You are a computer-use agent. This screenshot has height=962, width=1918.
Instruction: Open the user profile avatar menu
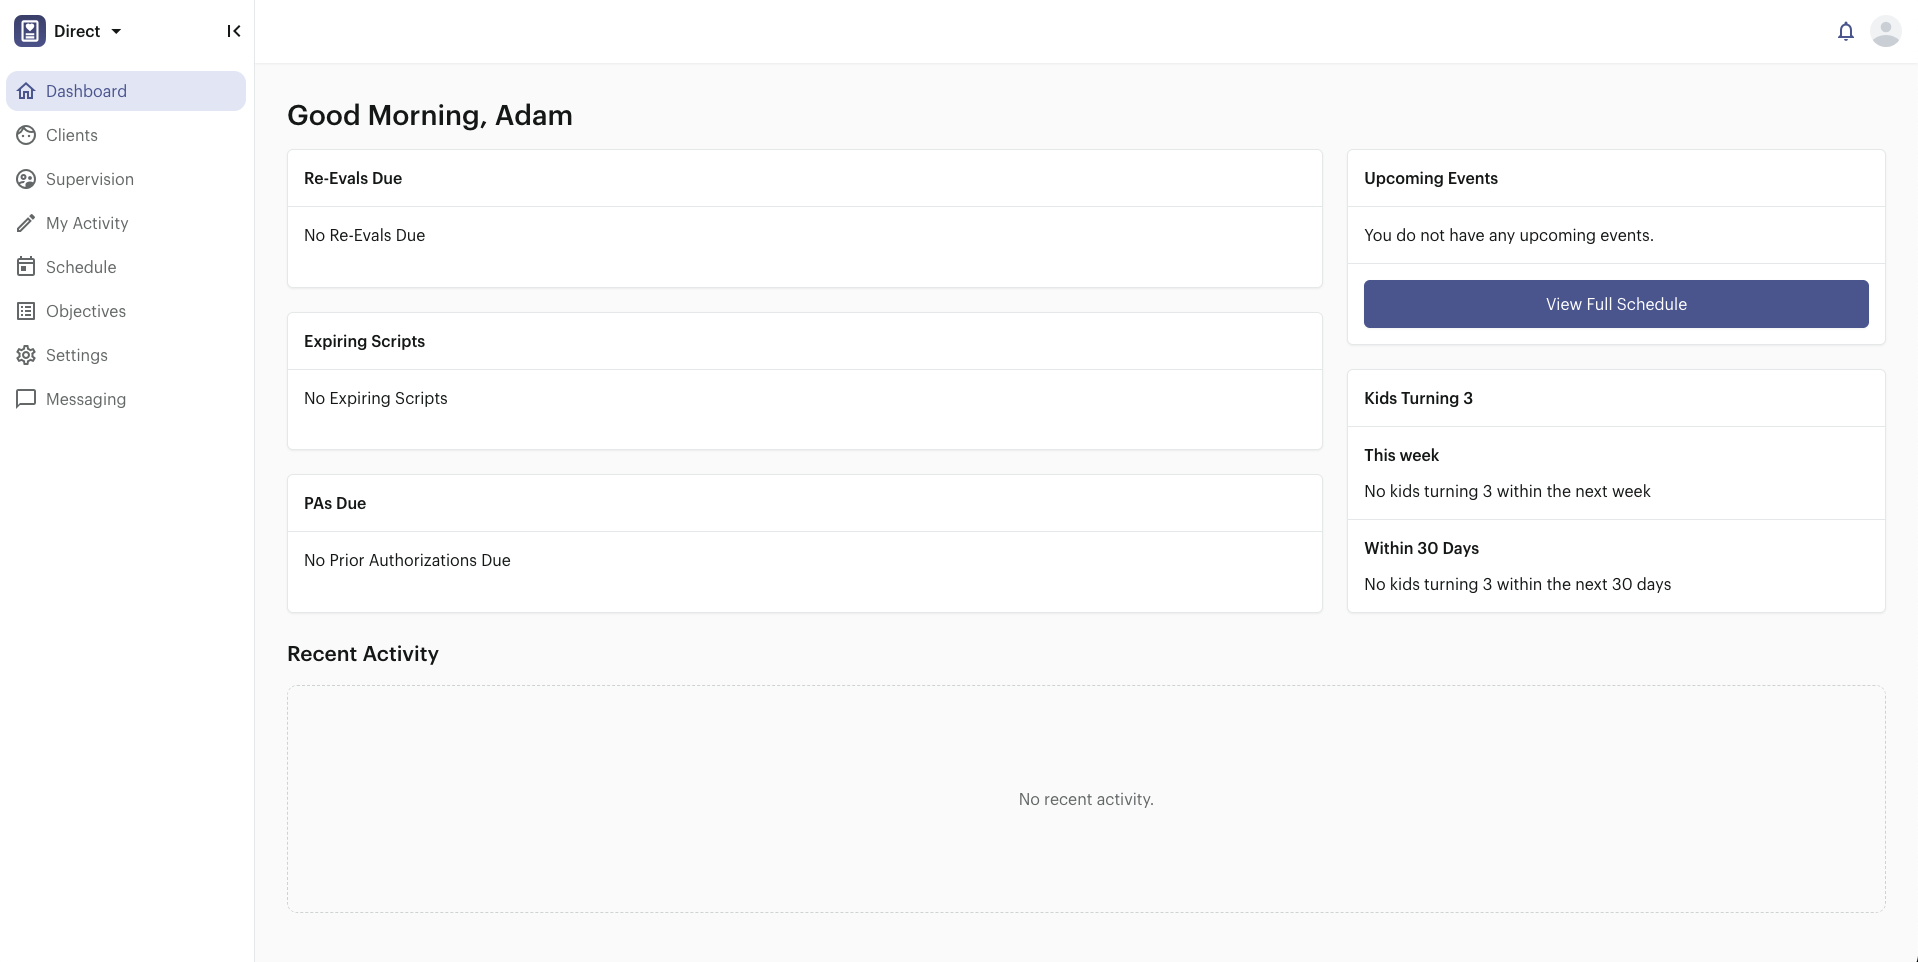[x=1885, y=32]
